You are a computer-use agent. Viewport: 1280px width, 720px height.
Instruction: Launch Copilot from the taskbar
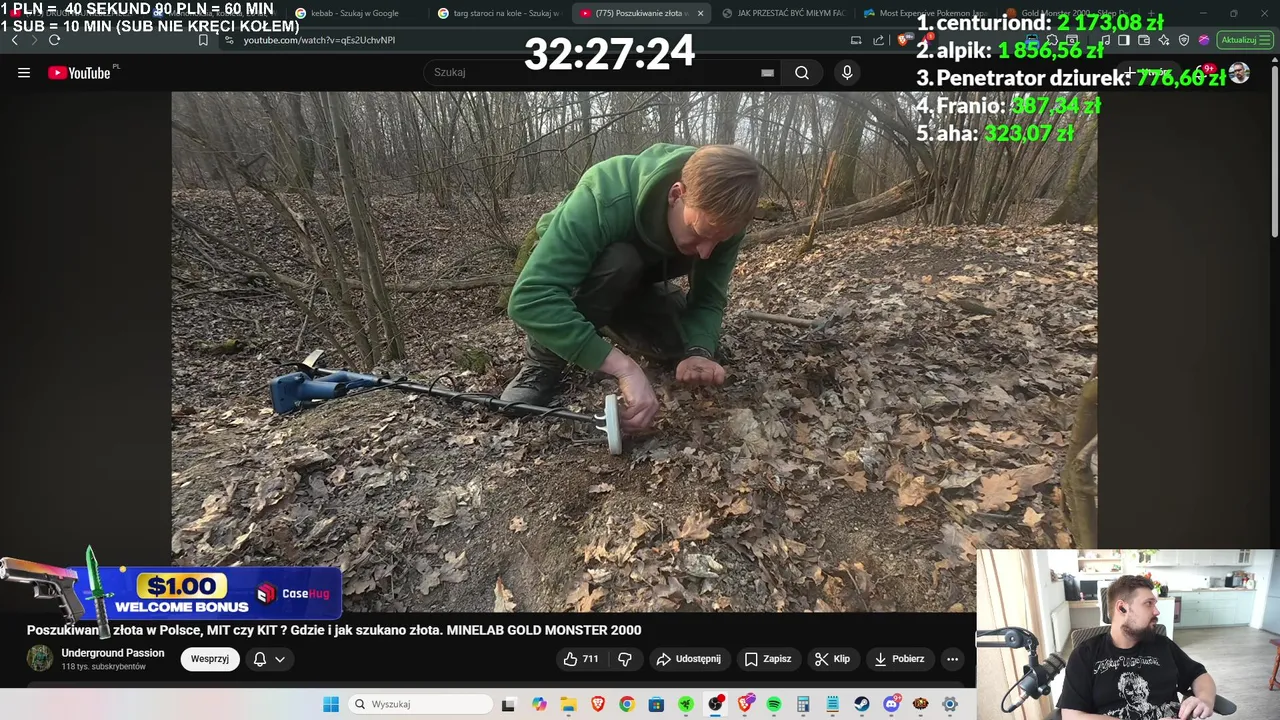[x=540, y=704]
